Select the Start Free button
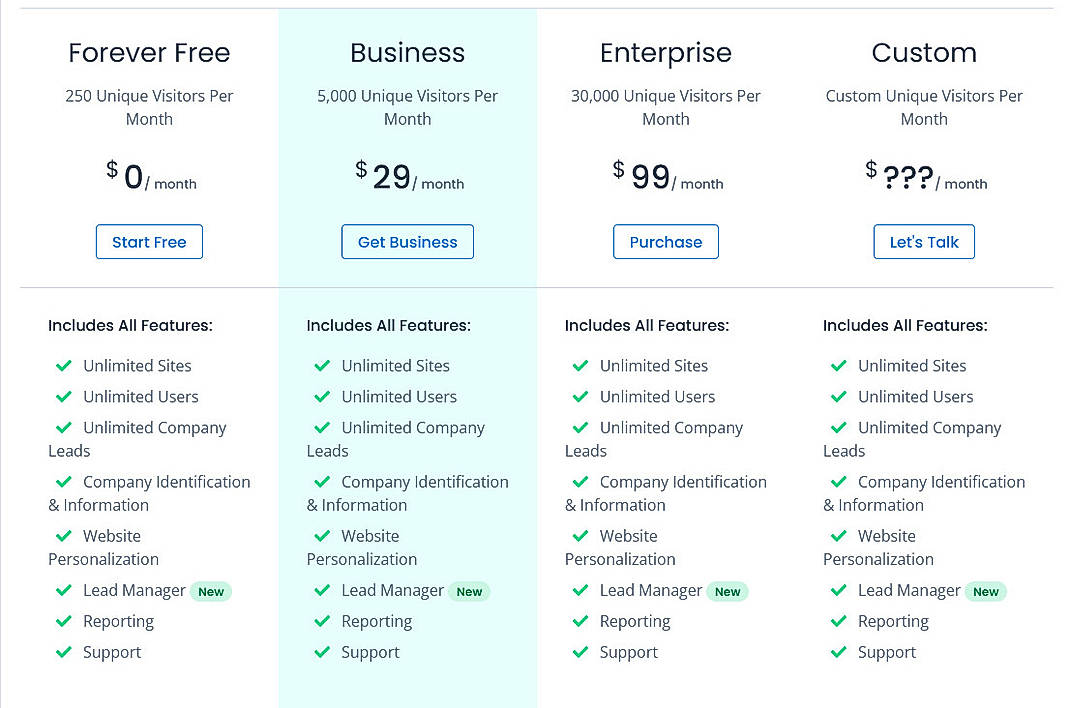This screenshot has width=1070, height=708. [x=149, y=241]
